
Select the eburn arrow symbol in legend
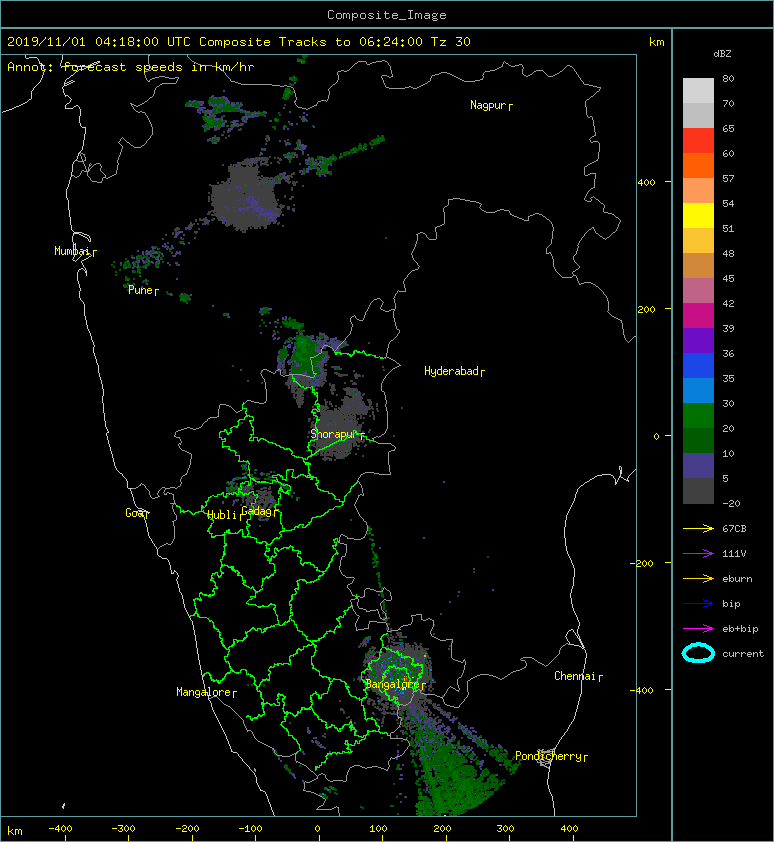click(698, 579)
